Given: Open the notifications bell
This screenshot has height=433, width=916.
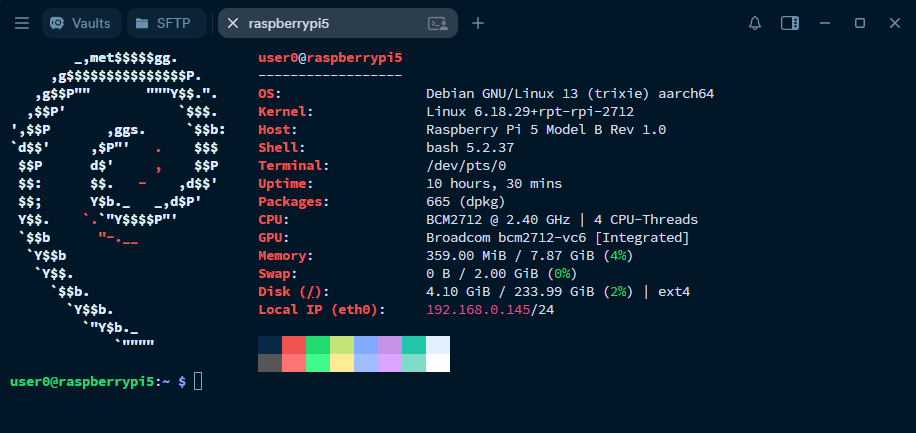Looking at the screenshot, I should pos(755,23).
